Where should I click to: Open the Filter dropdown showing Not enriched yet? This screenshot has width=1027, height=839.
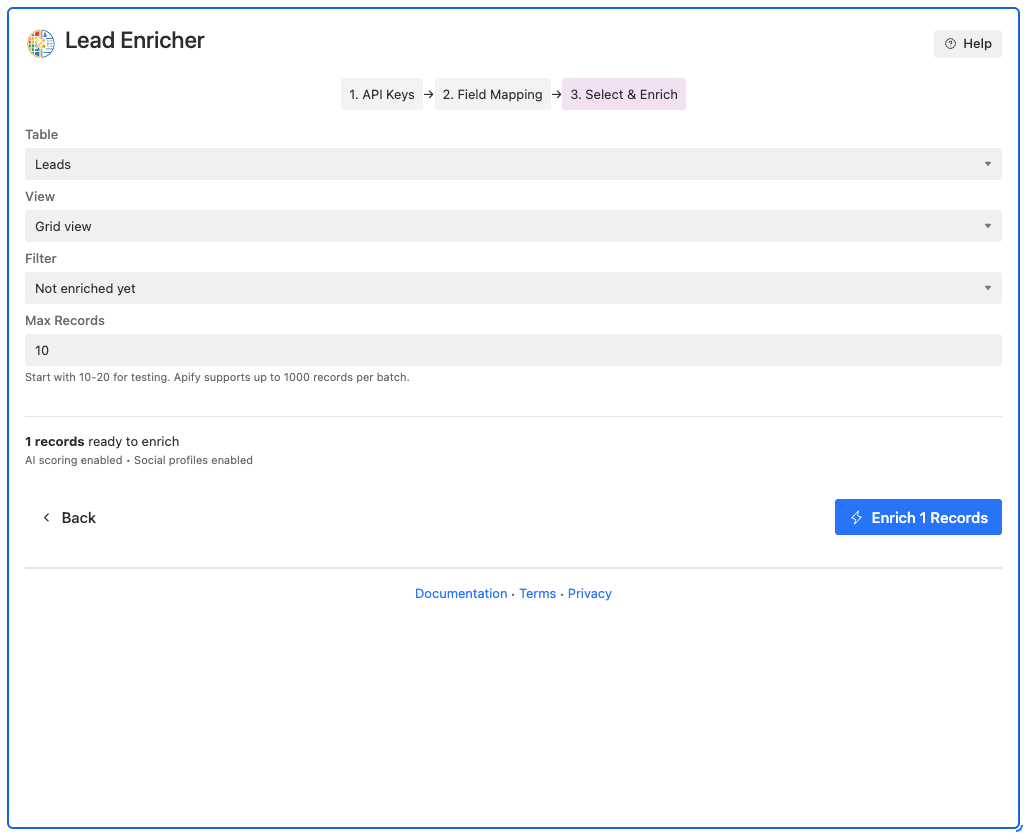coord(513,288)
